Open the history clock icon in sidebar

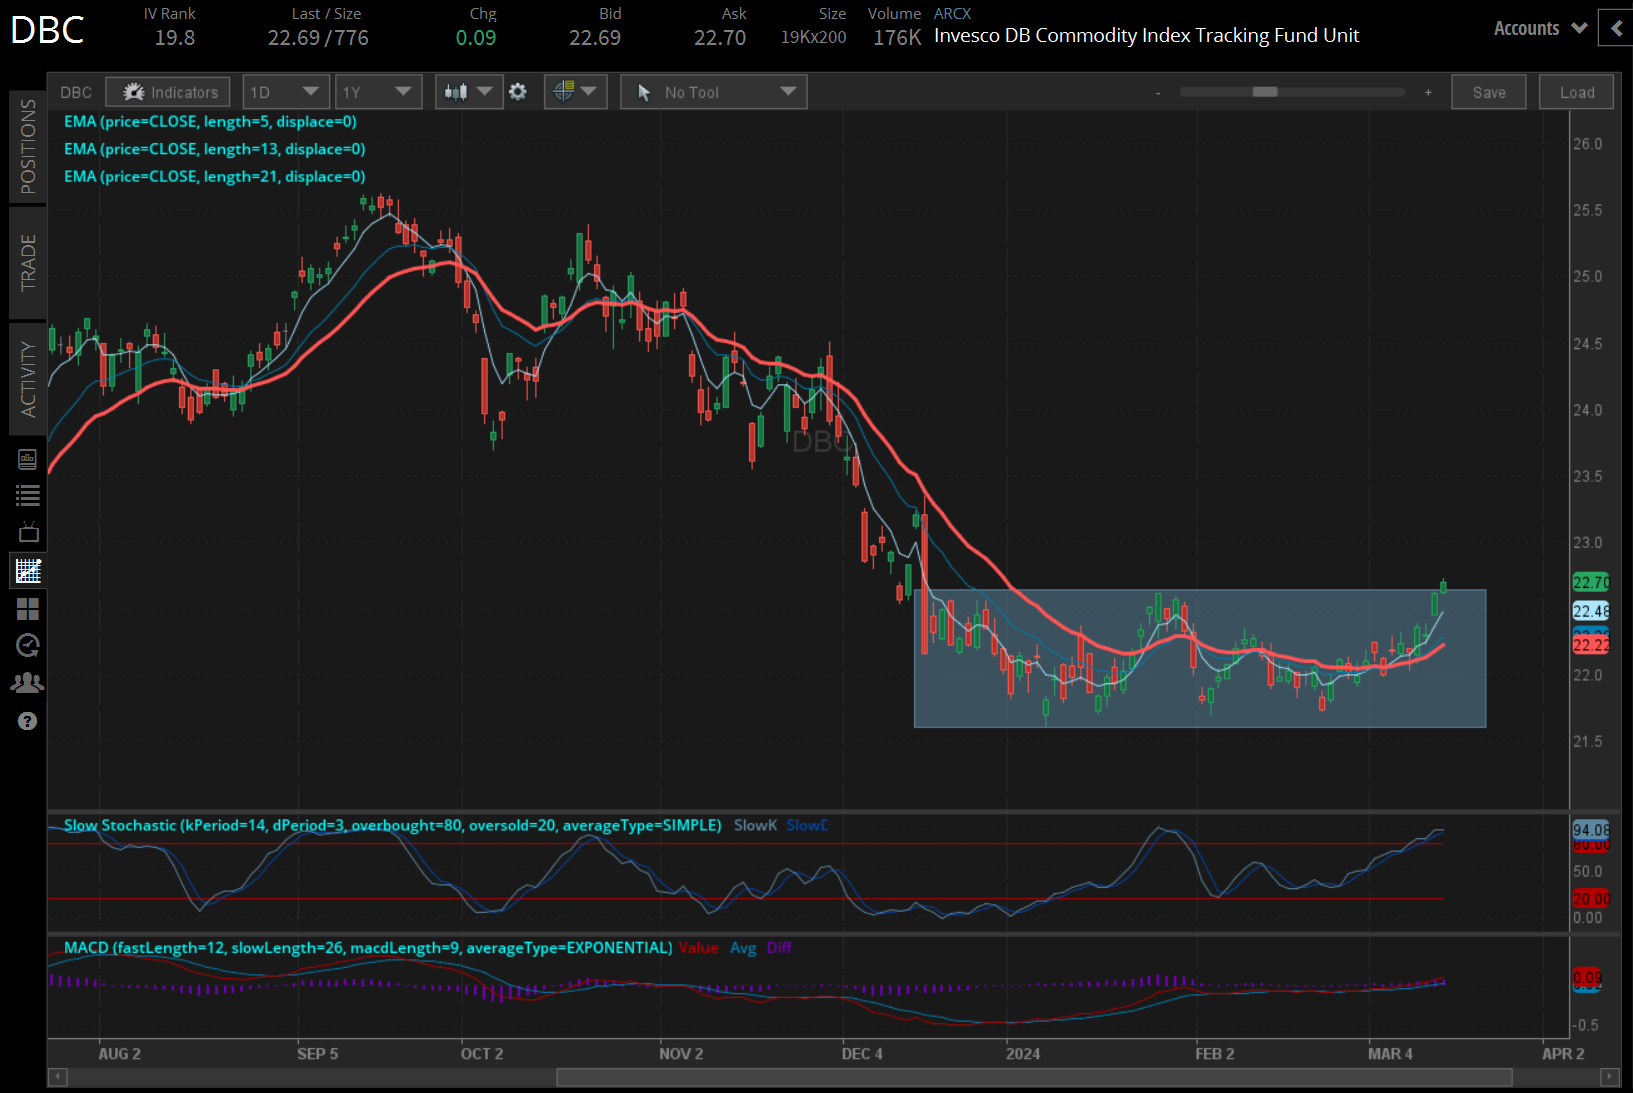27,645
